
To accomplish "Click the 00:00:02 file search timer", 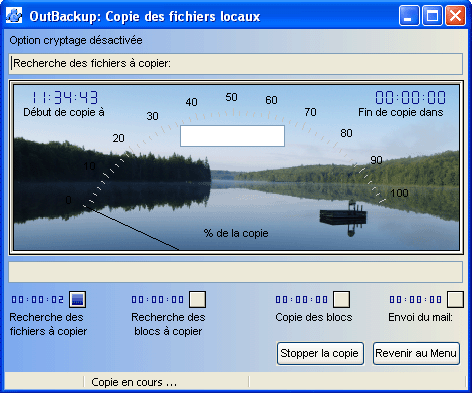I will point(38,300).
